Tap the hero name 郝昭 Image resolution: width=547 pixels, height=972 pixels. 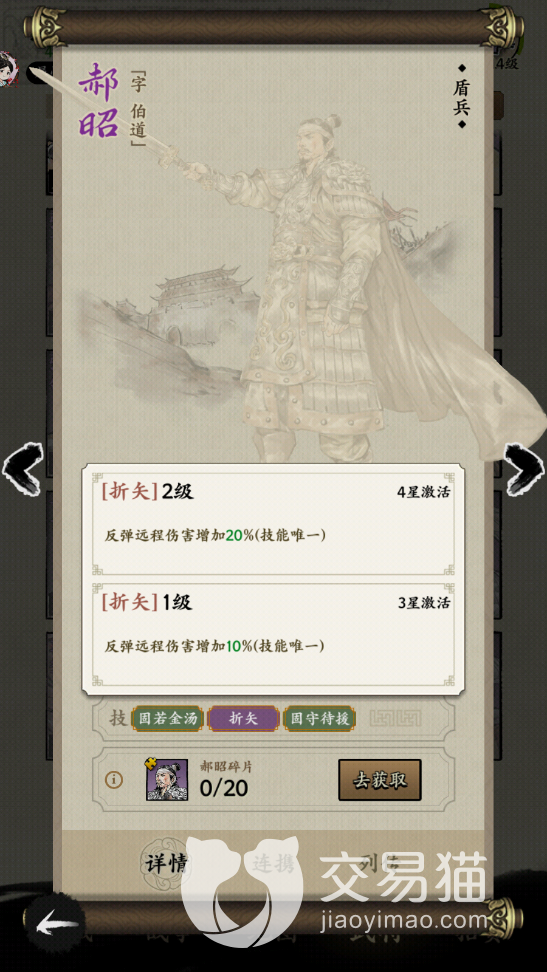[99, 100]
